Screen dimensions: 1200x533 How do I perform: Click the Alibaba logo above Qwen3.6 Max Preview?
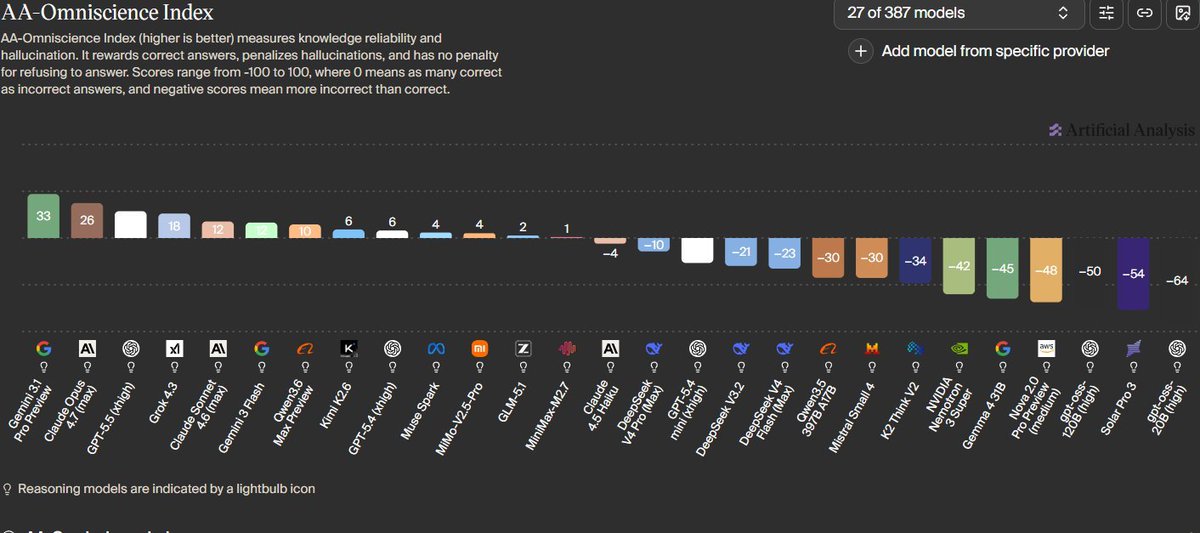point(305,349)
